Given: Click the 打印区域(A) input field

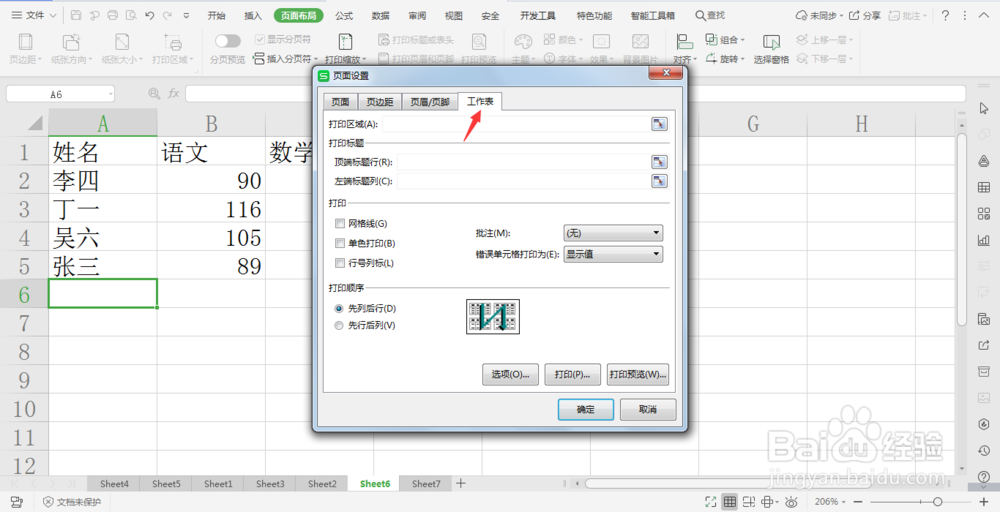Looking at the screenshot, I should click(x=516, y=124).
